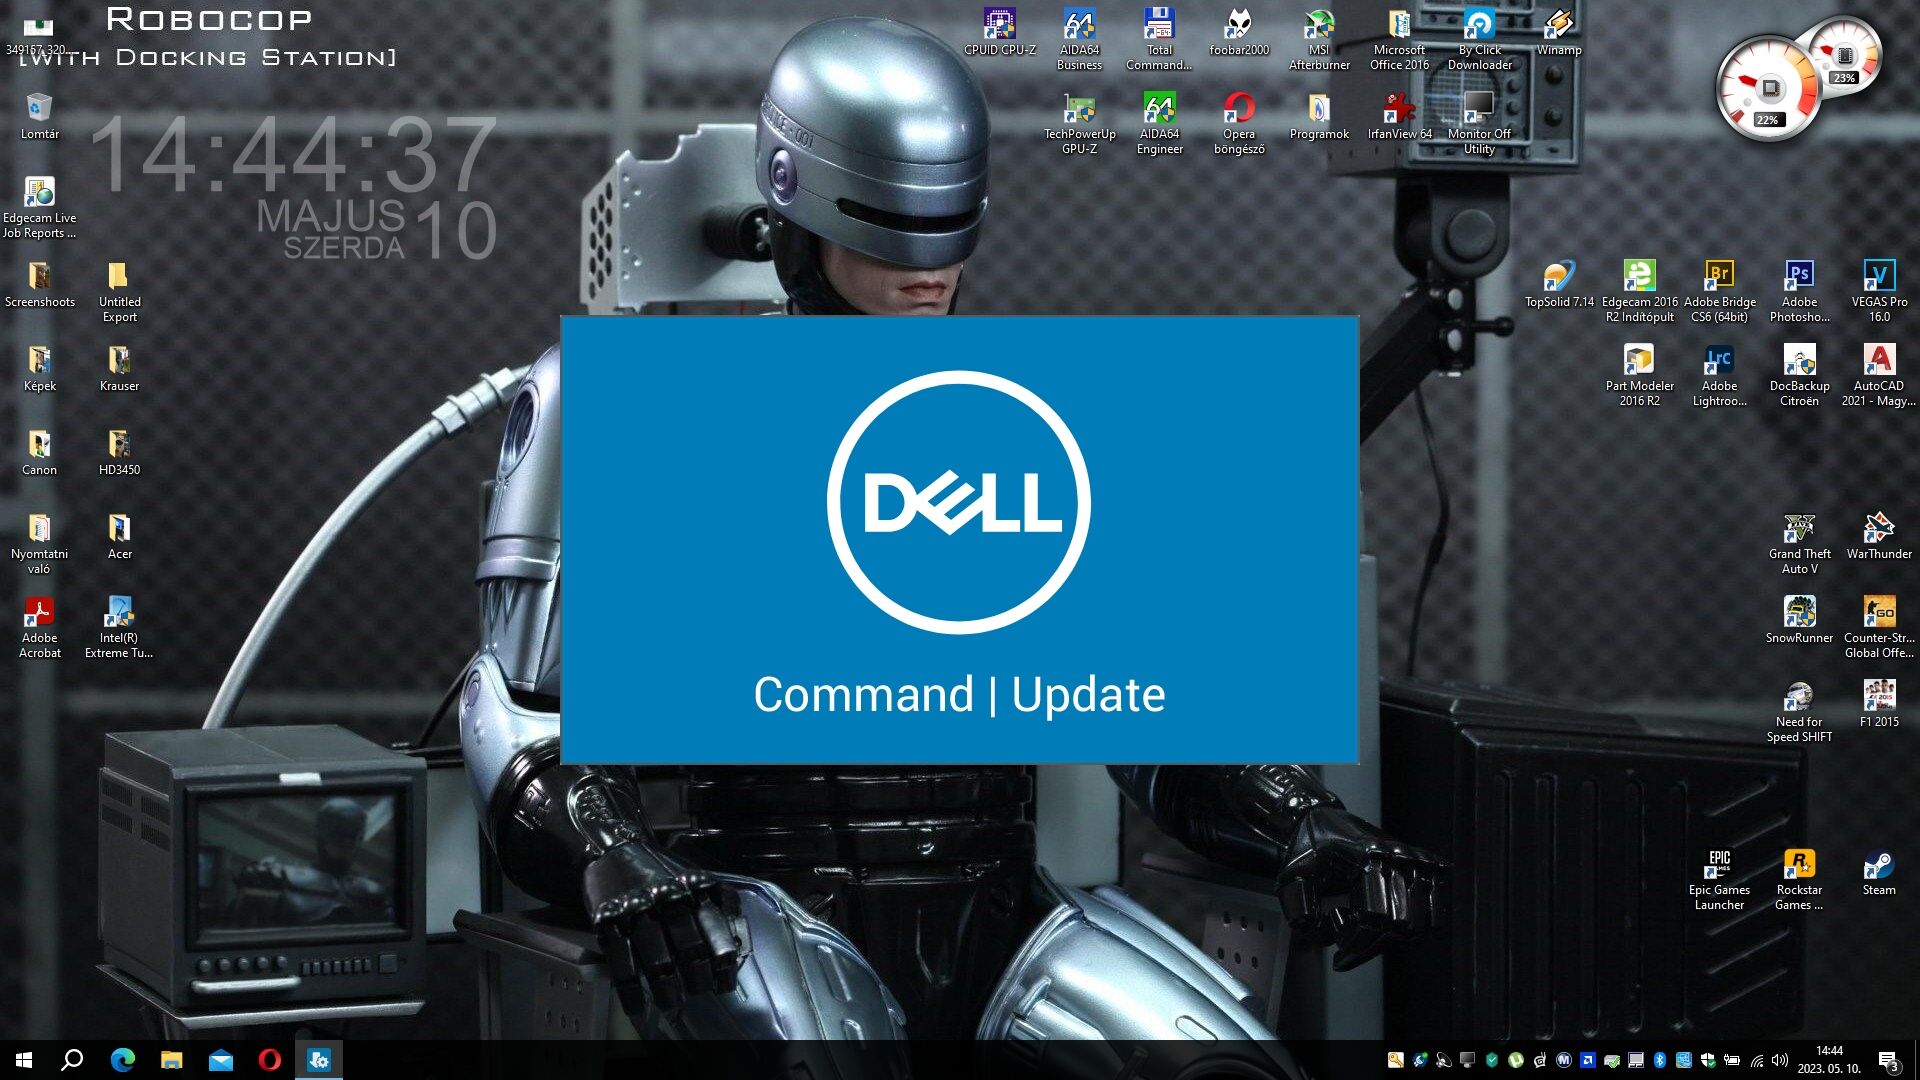Open Grand Theft Auto V icon
This screenshot has height=1080, width=1920.
pos(1799,544)
